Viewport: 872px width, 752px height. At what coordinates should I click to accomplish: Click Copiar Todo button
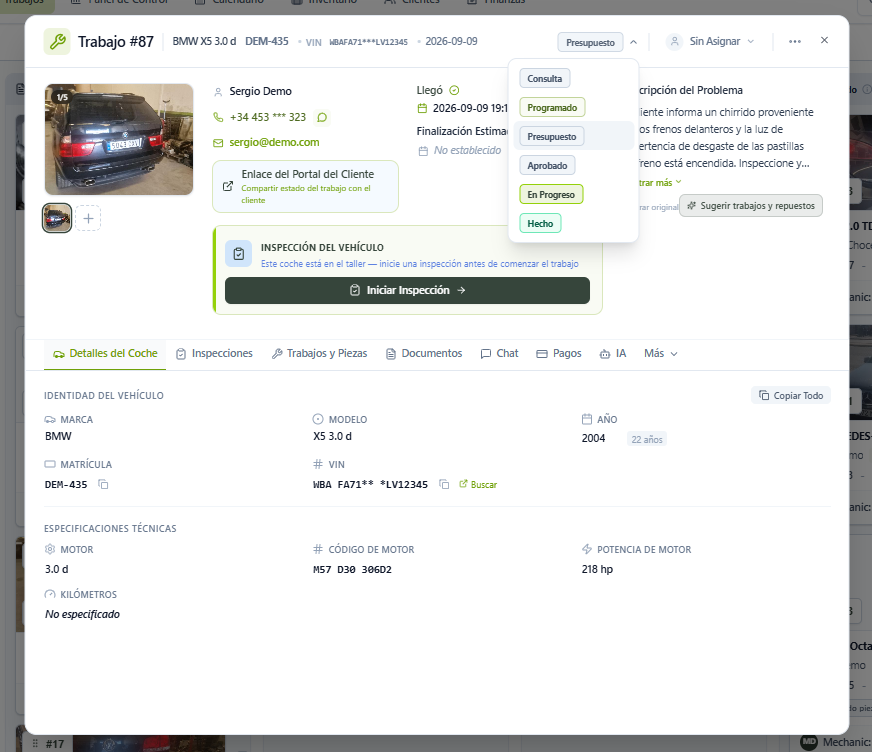(791, 395)
